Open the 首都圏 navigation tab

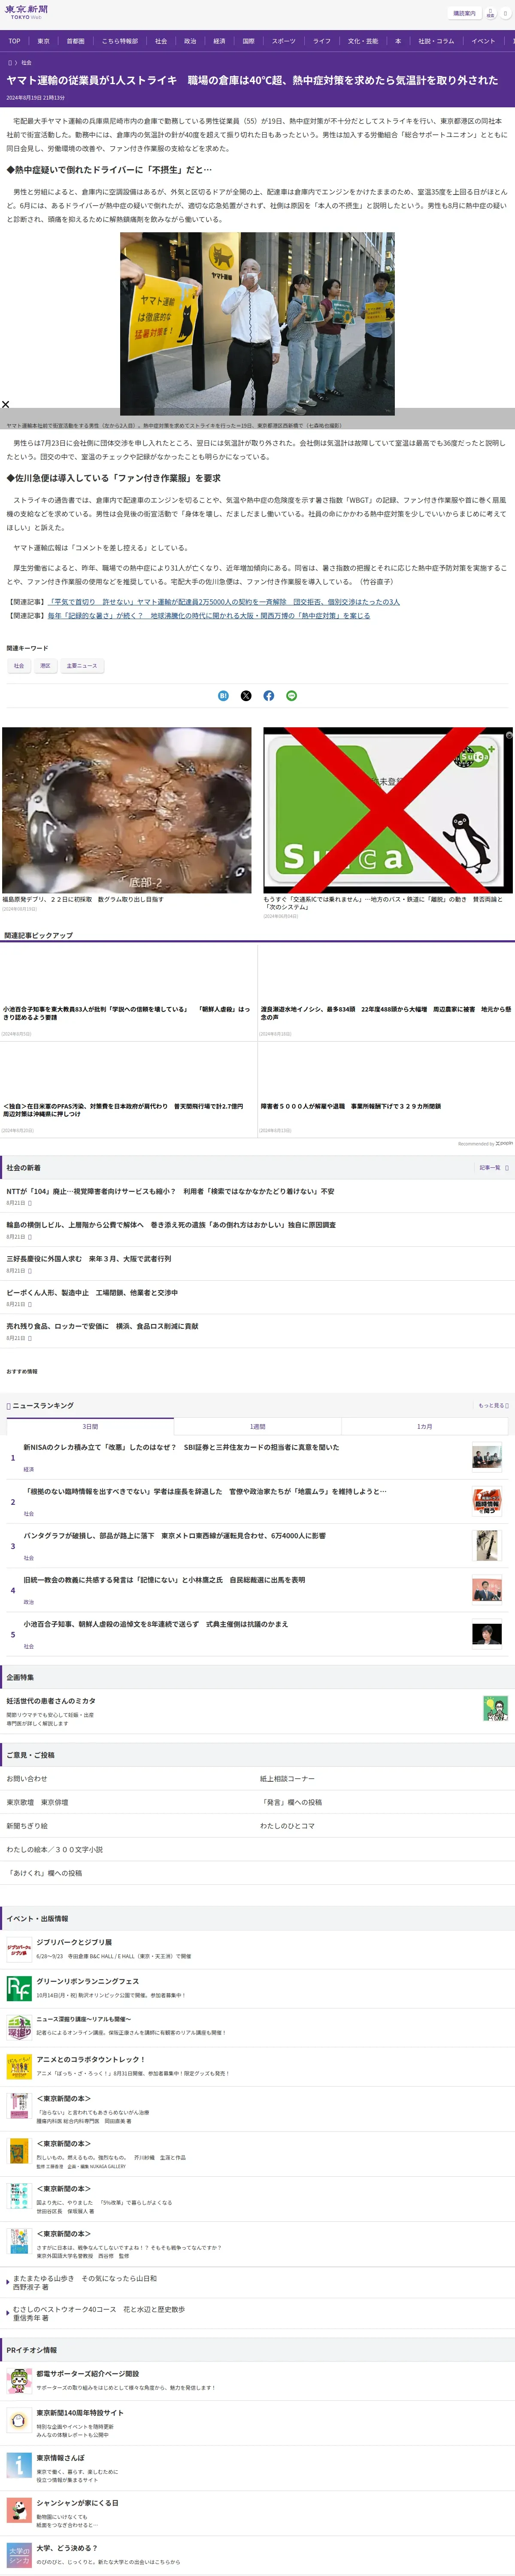click(75, 41)
